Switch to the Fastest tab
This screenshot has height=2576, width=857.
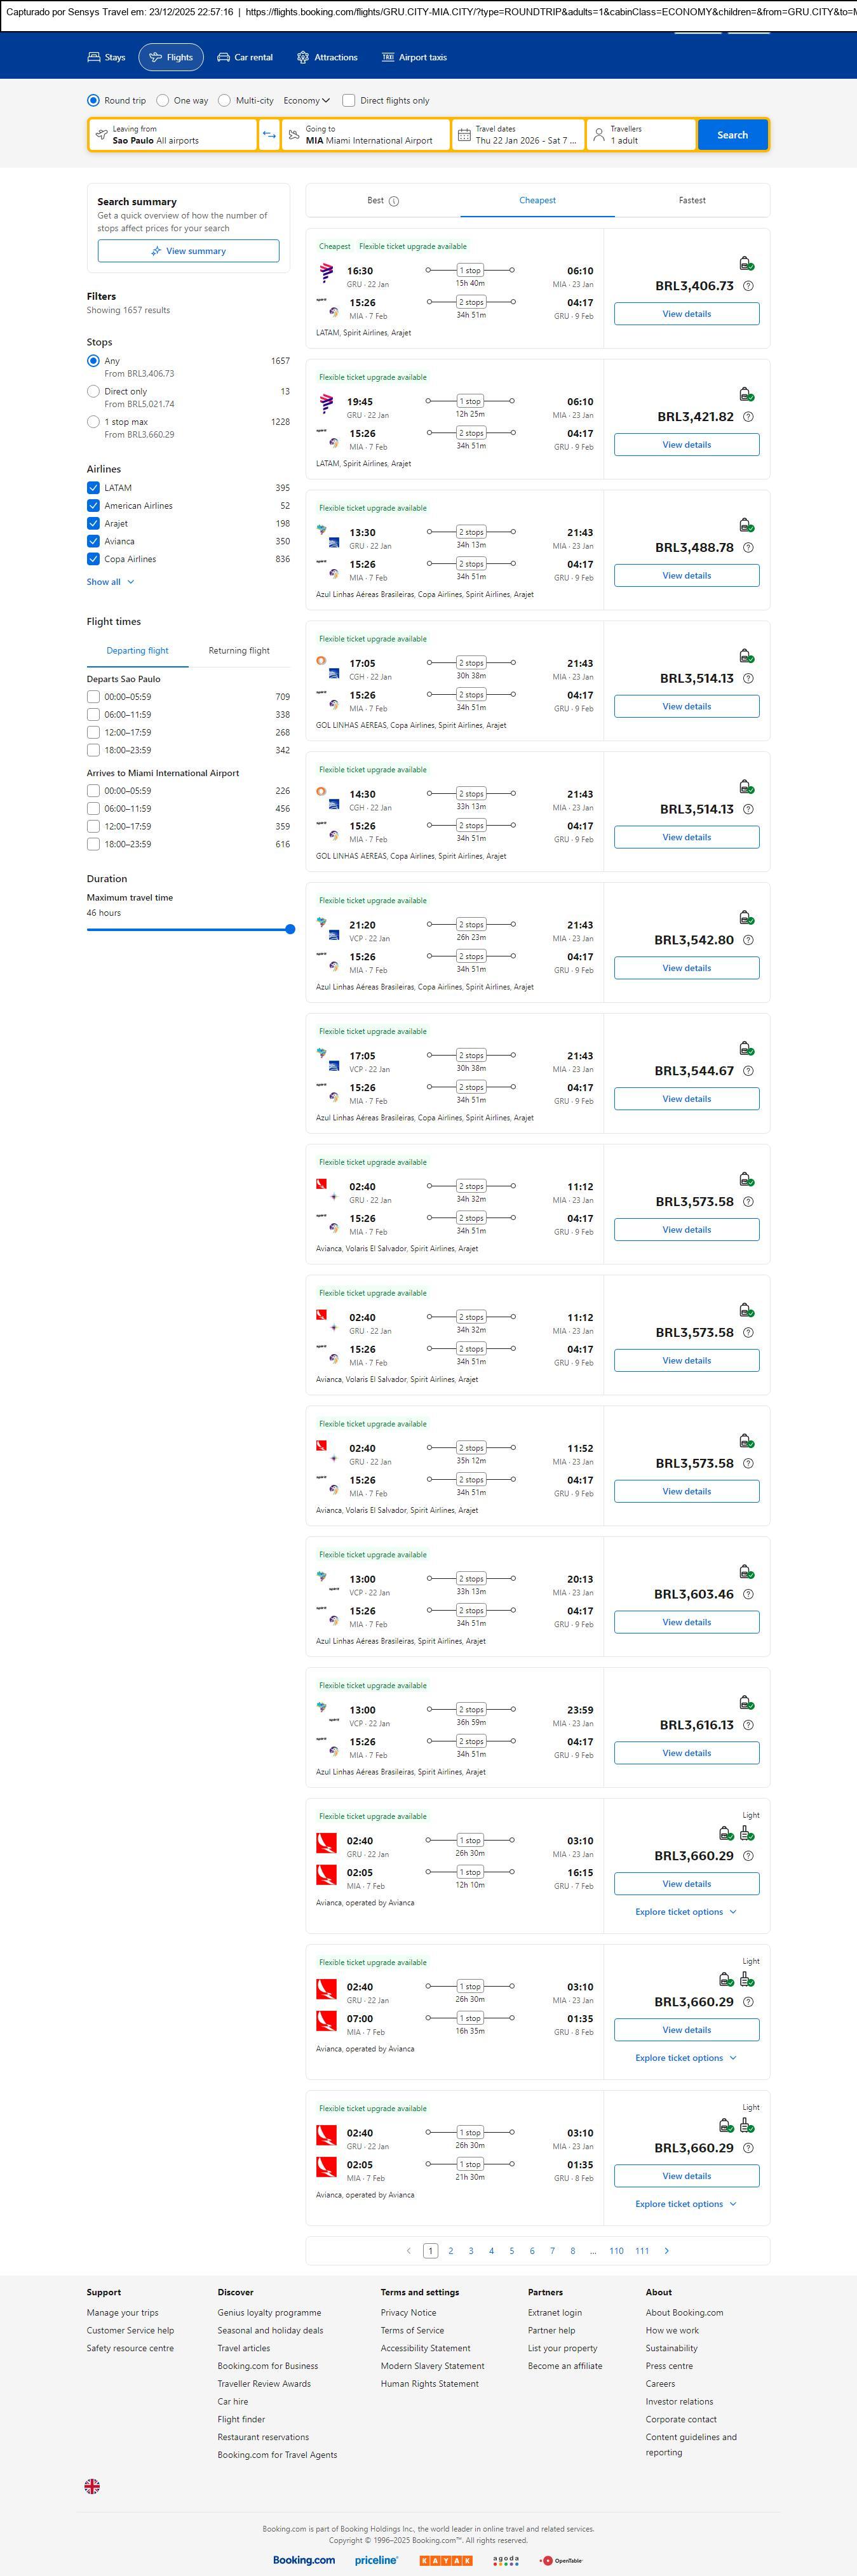pos(692,201)
